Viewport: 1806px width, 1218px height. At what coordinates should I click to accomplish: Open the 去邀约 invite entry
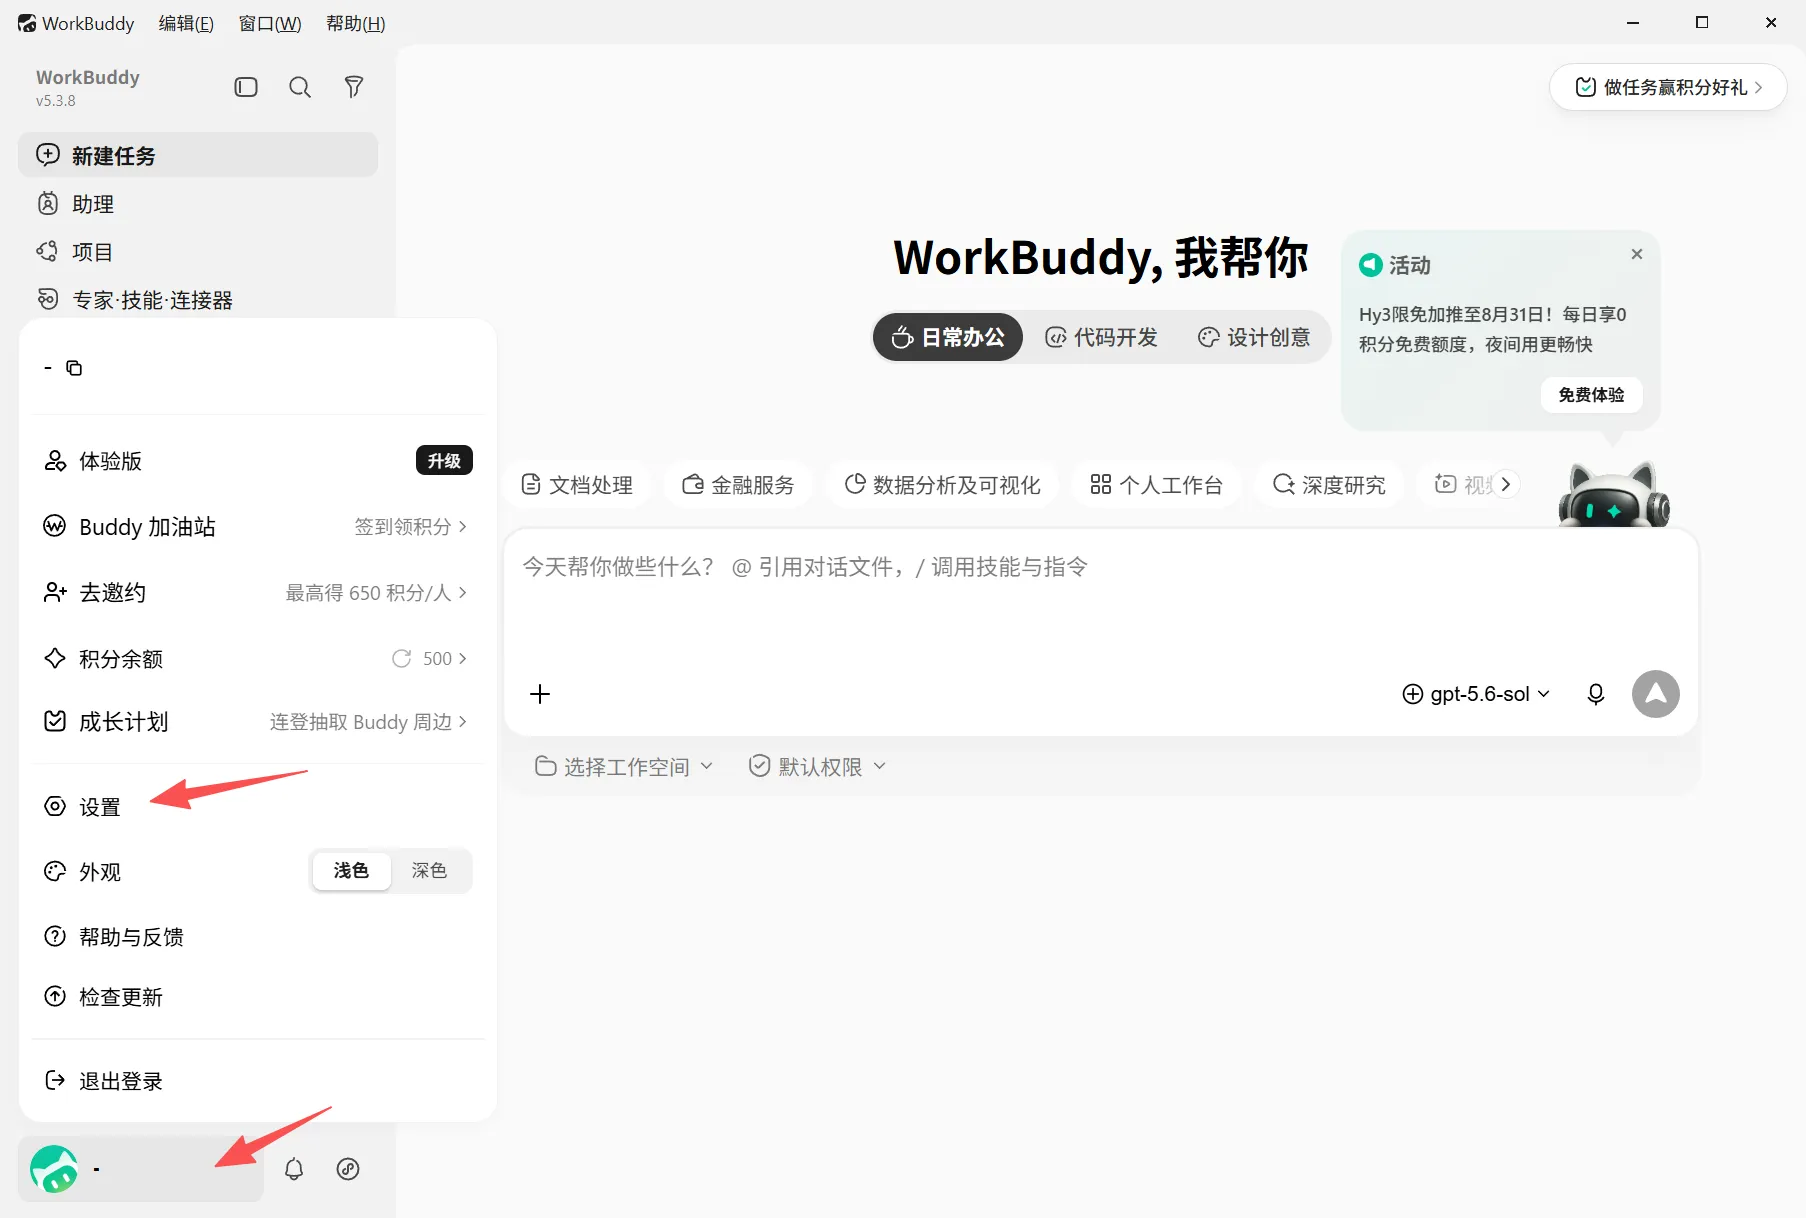click(x=258, y=593)
